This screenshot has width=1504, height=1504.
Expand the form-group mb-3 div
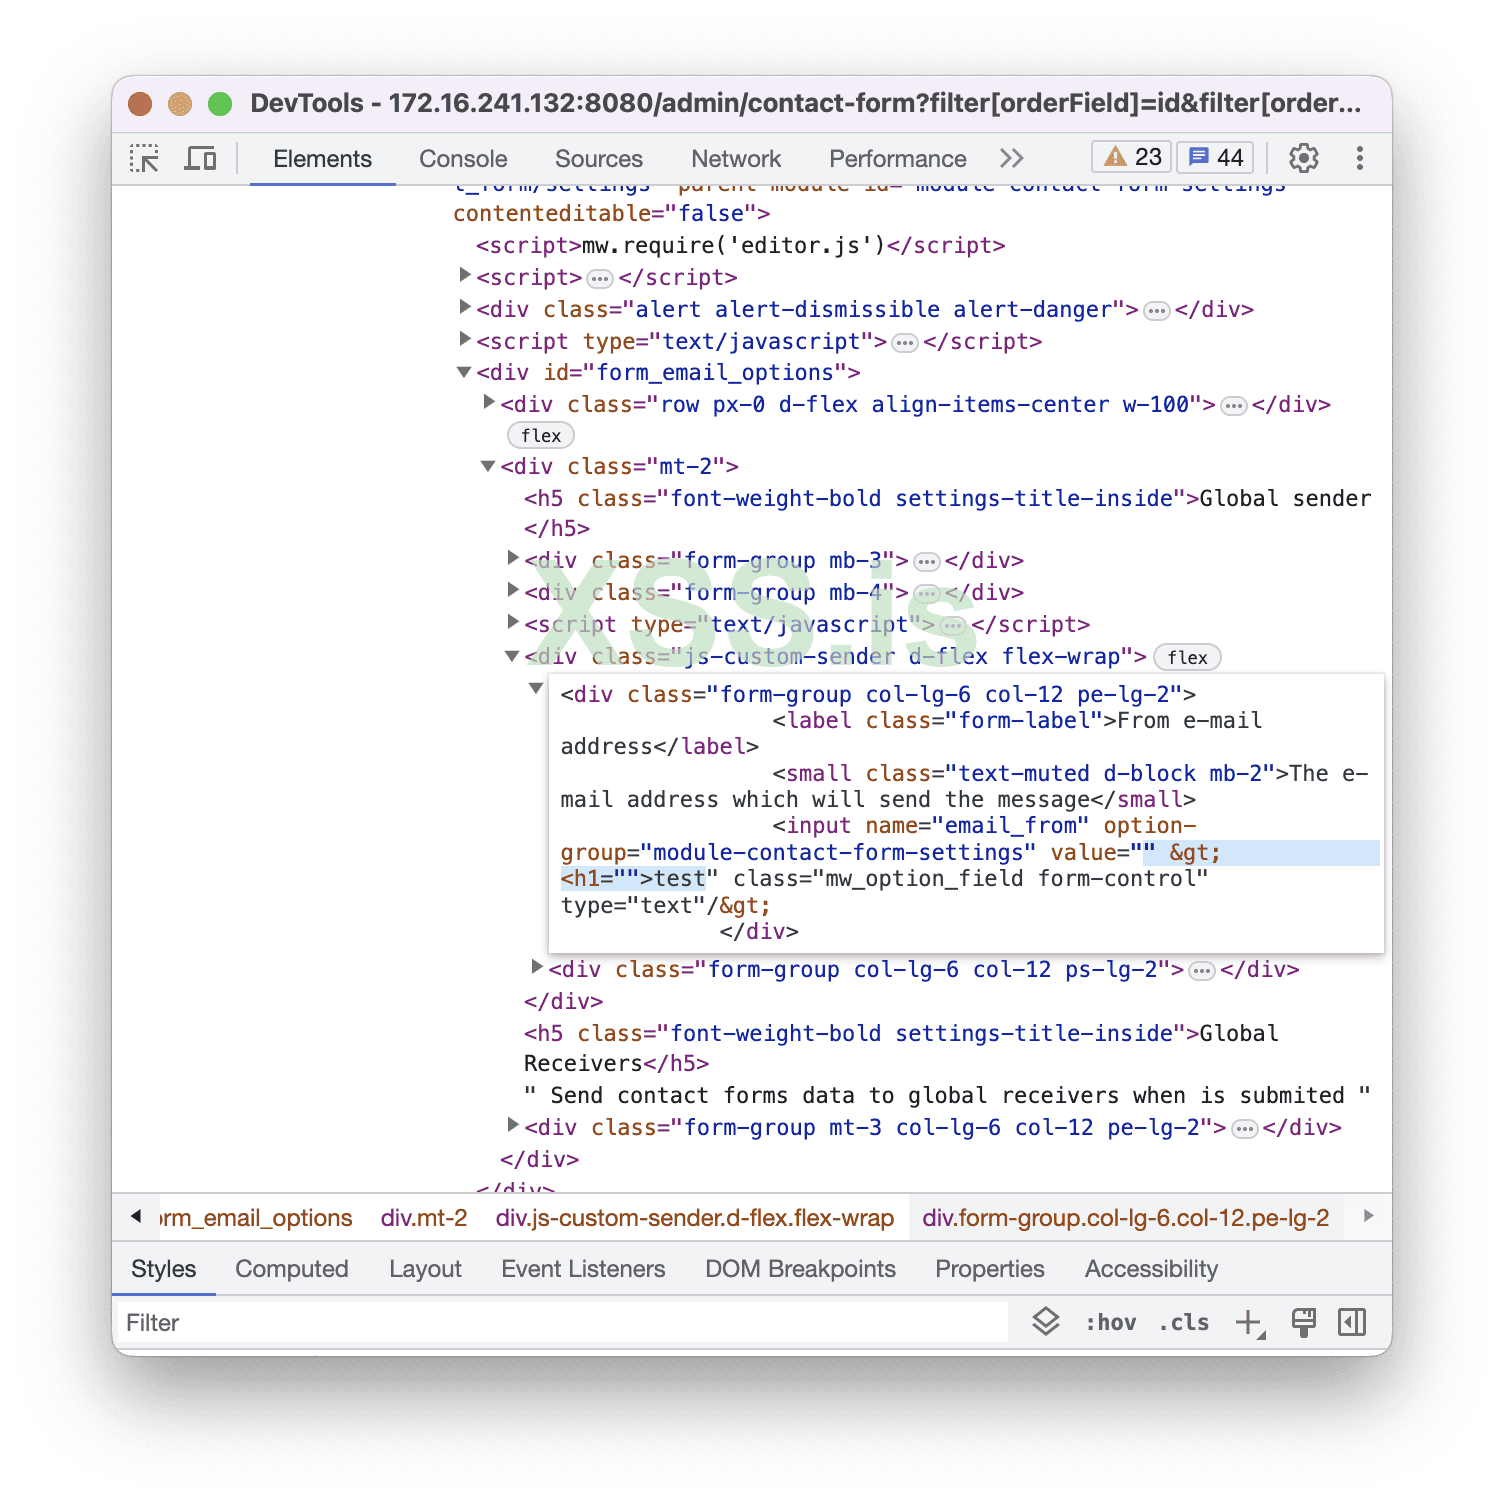point(513,558)
